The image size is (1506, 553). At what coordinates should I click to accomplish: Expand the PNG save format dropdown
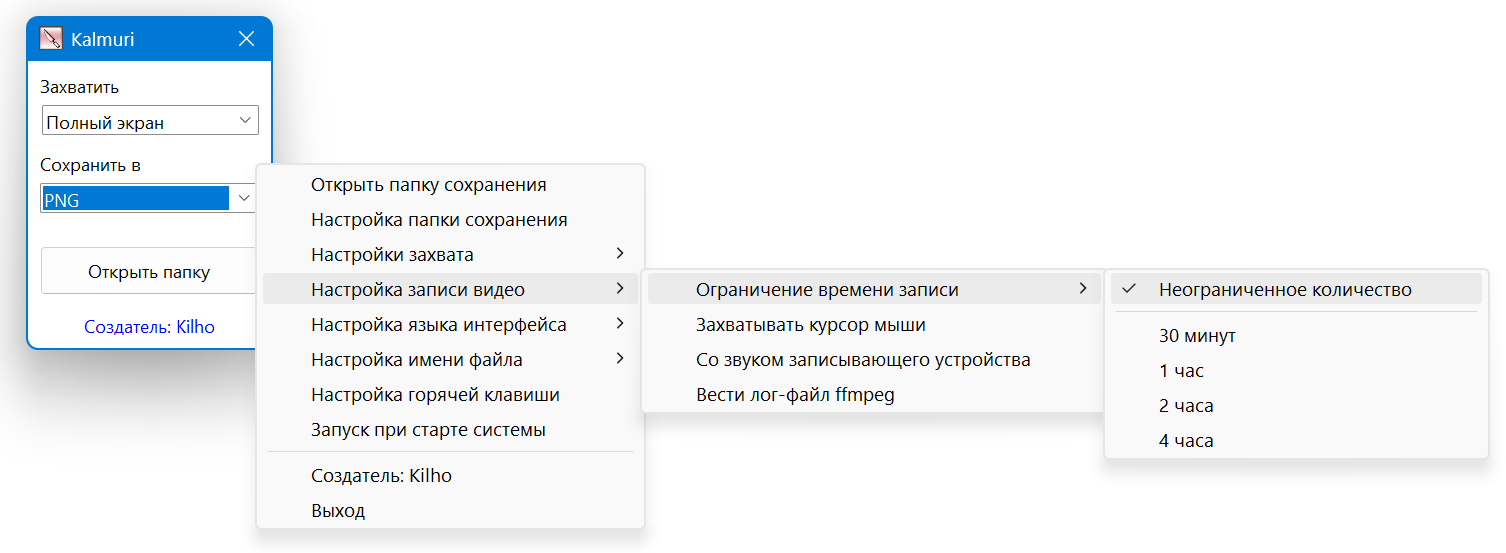pyautogui.click(x=244, y=199)
